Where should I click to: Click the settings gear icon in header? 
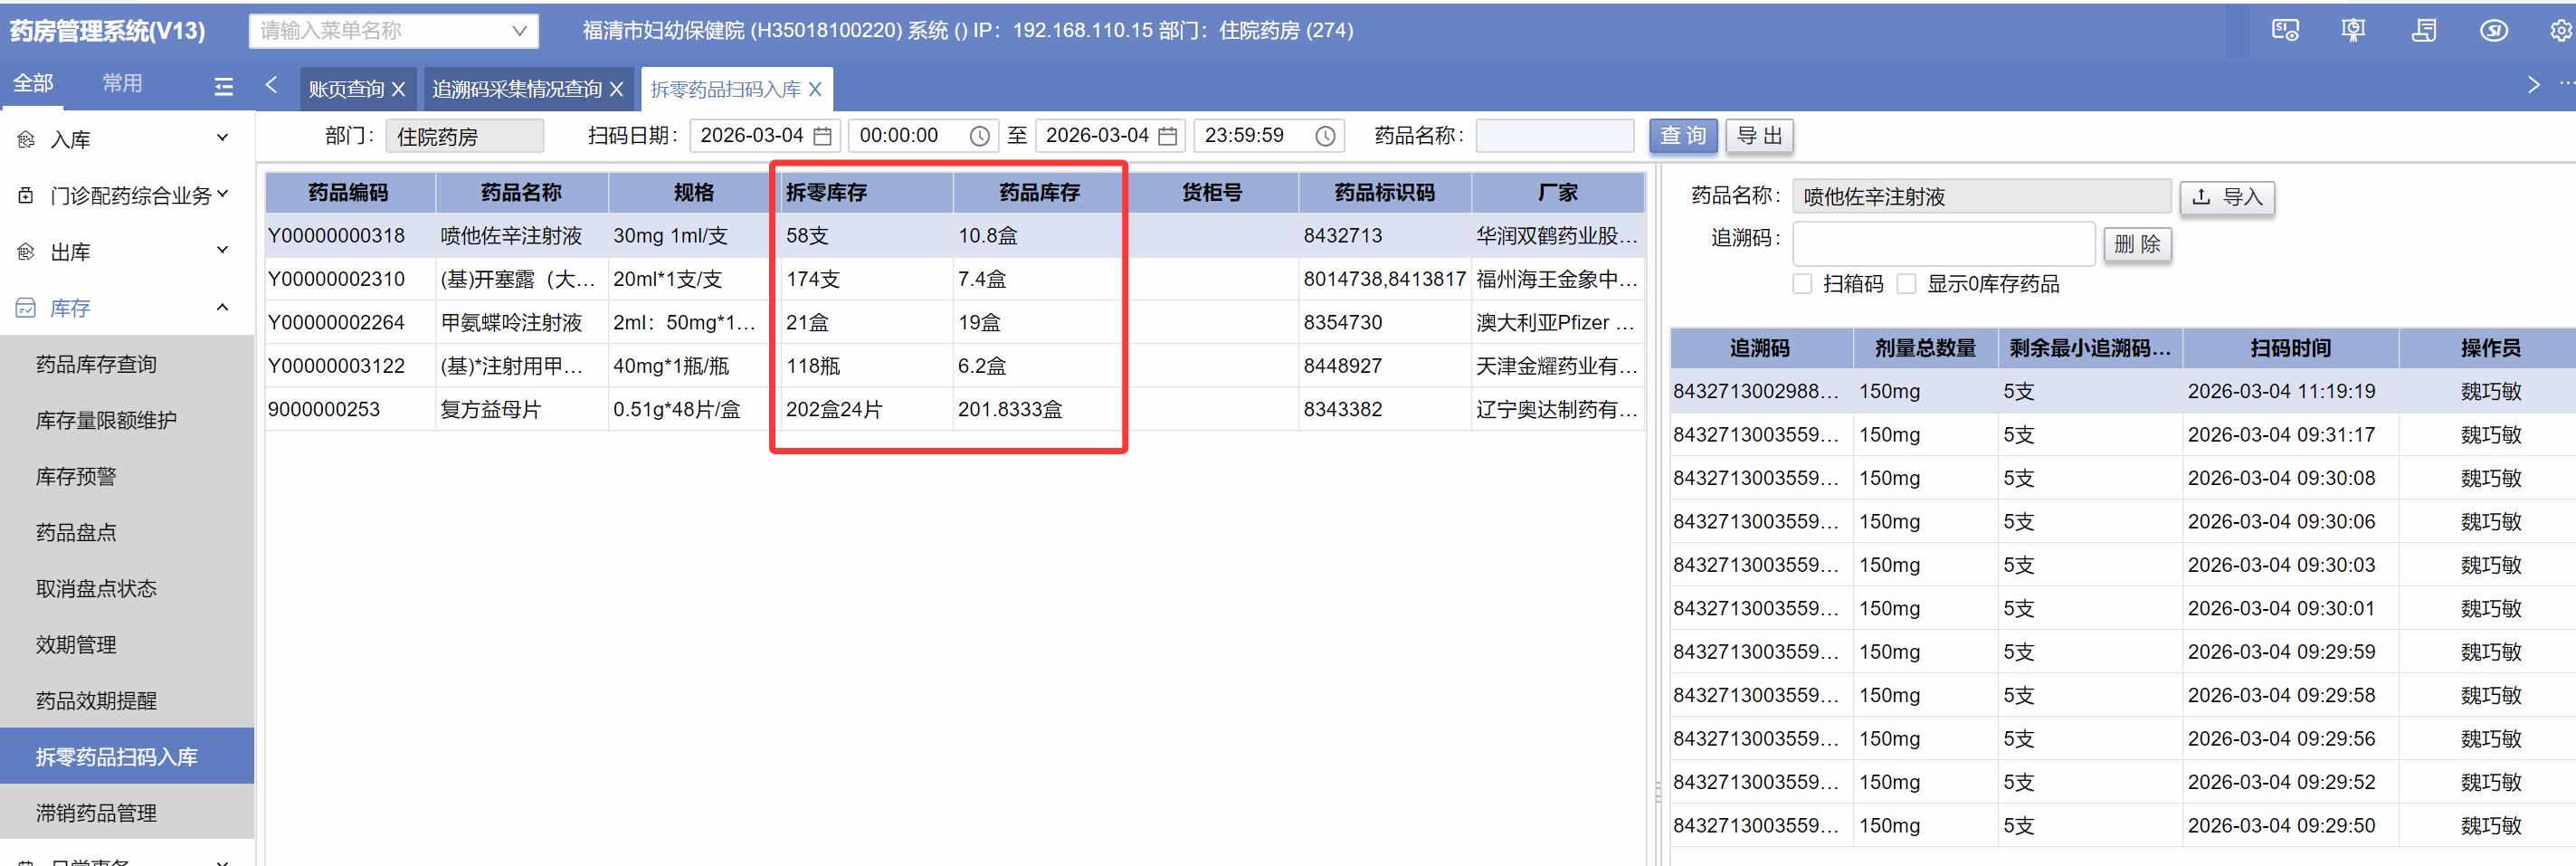coord(2560,31)
